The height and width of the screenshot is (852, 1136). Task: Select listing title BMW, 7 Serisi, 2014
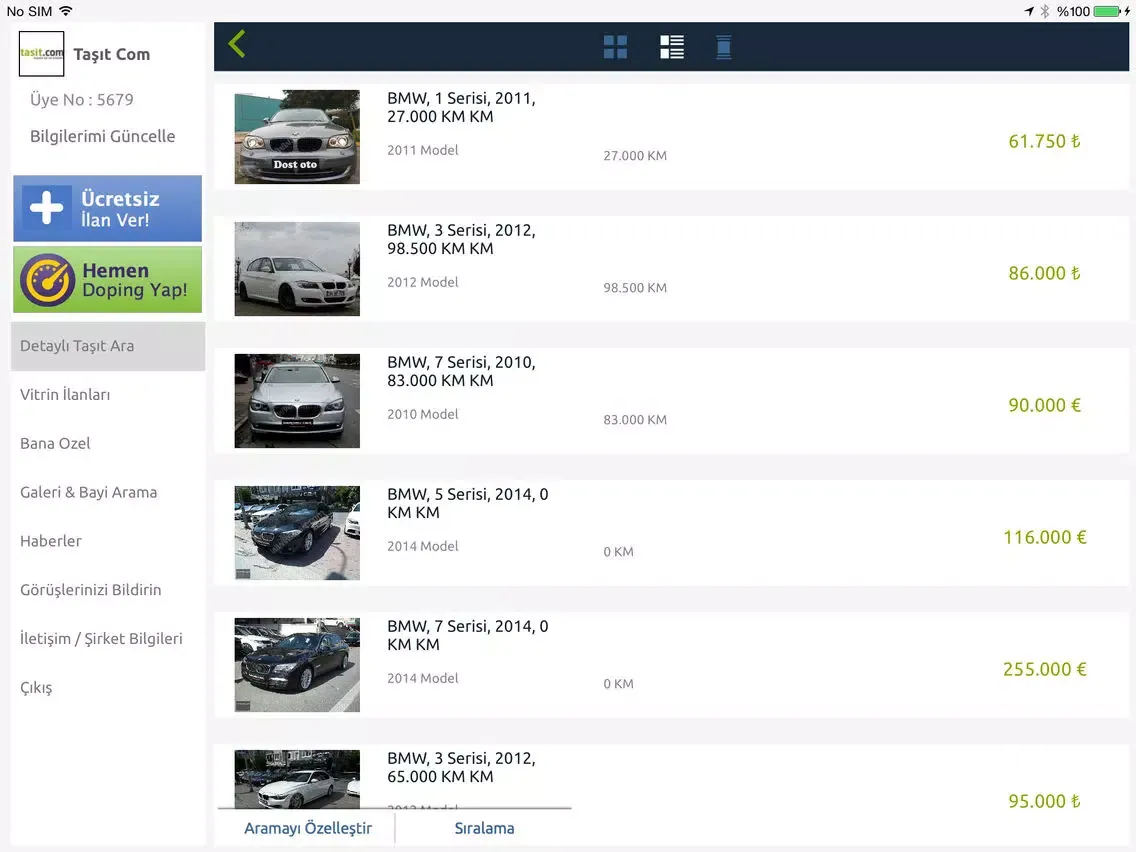coord(468,635)
